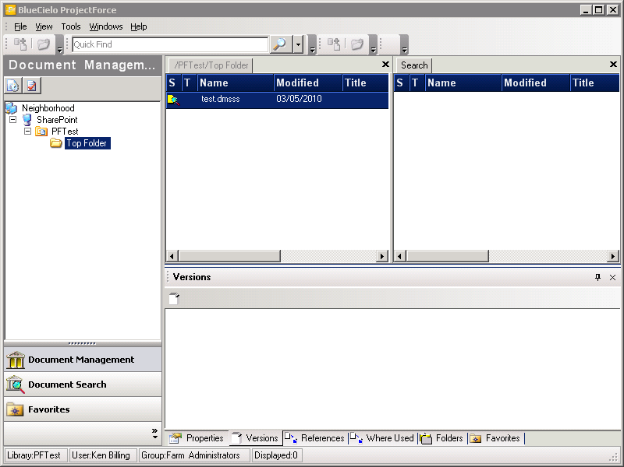Viewport: 624px width, 467px height.
Task: Click User:Ken Billing in status bar
Action: (x=101, y=455)
